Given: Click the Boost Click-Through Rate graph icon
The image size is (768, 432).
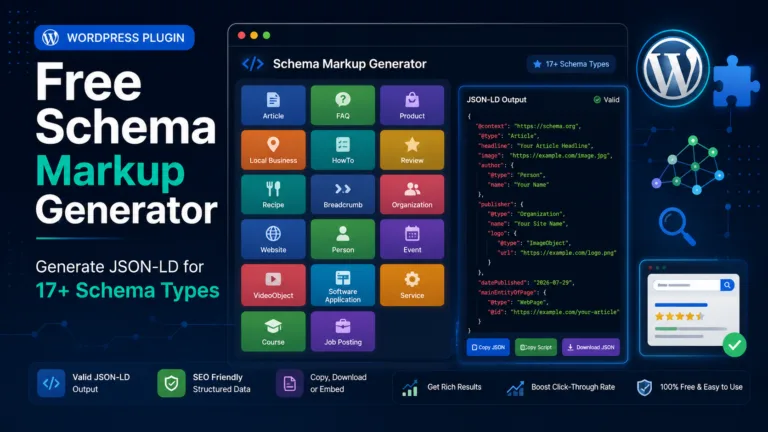Looking at the screenshot, I should 515,387.
